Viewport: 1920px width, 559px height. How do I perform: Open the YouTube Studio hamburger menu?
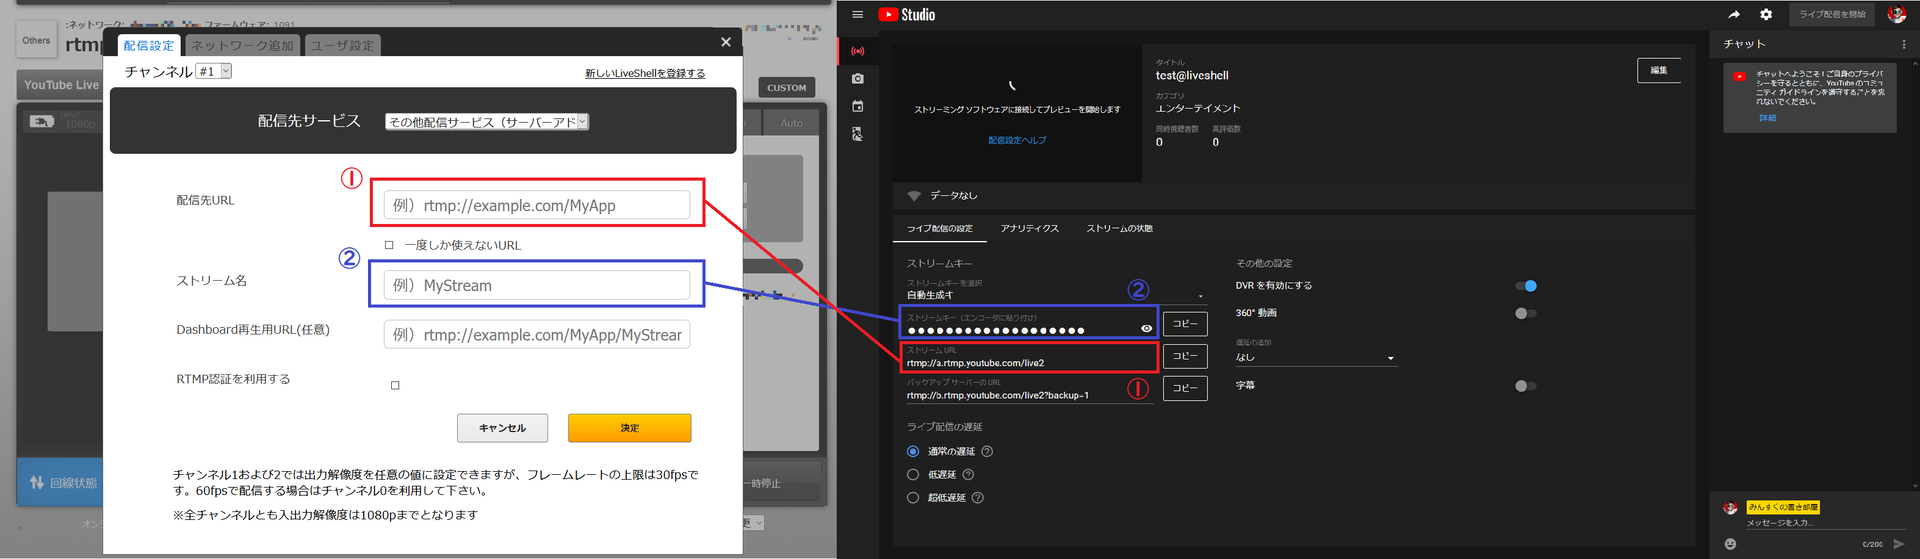857,15
